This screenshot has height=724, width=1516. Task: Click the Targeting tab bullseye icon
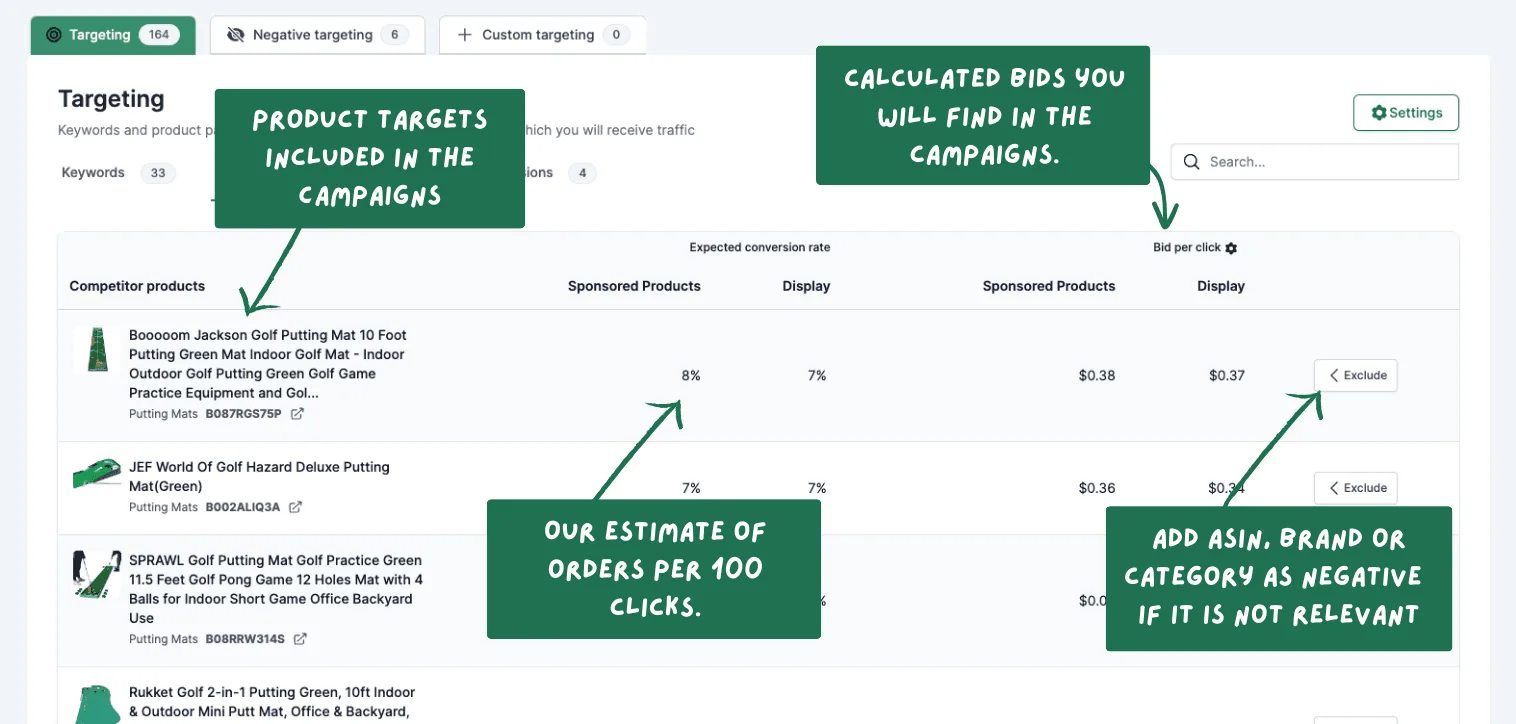(x=54, y=35)
